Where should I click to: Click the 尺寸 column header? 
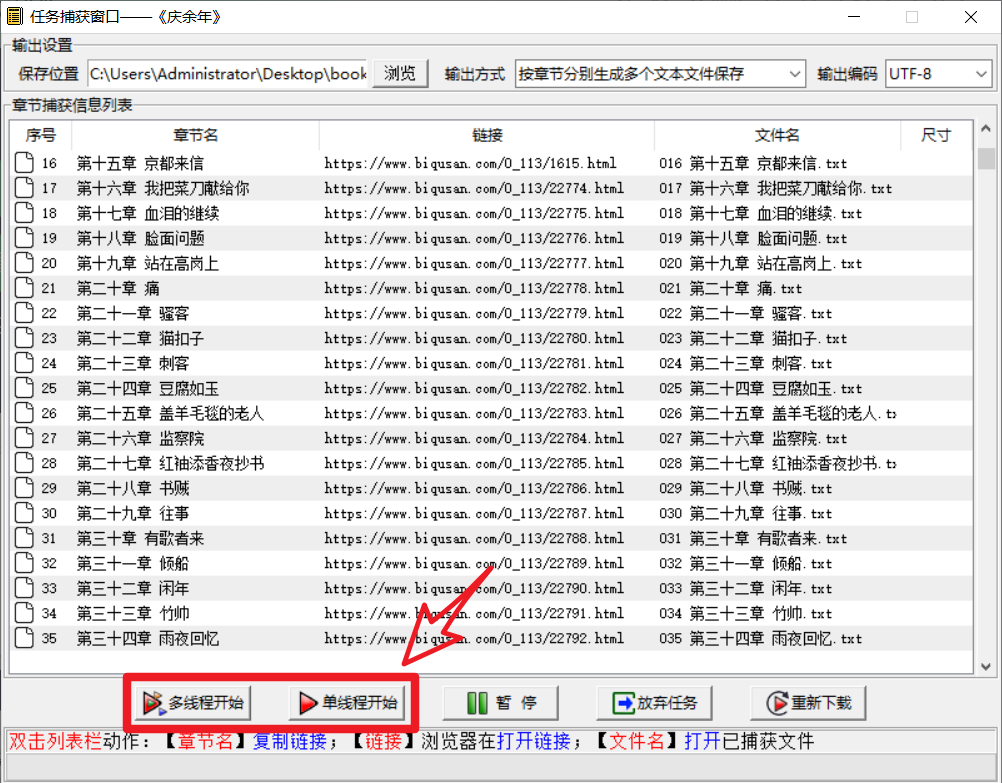(936, 135)
